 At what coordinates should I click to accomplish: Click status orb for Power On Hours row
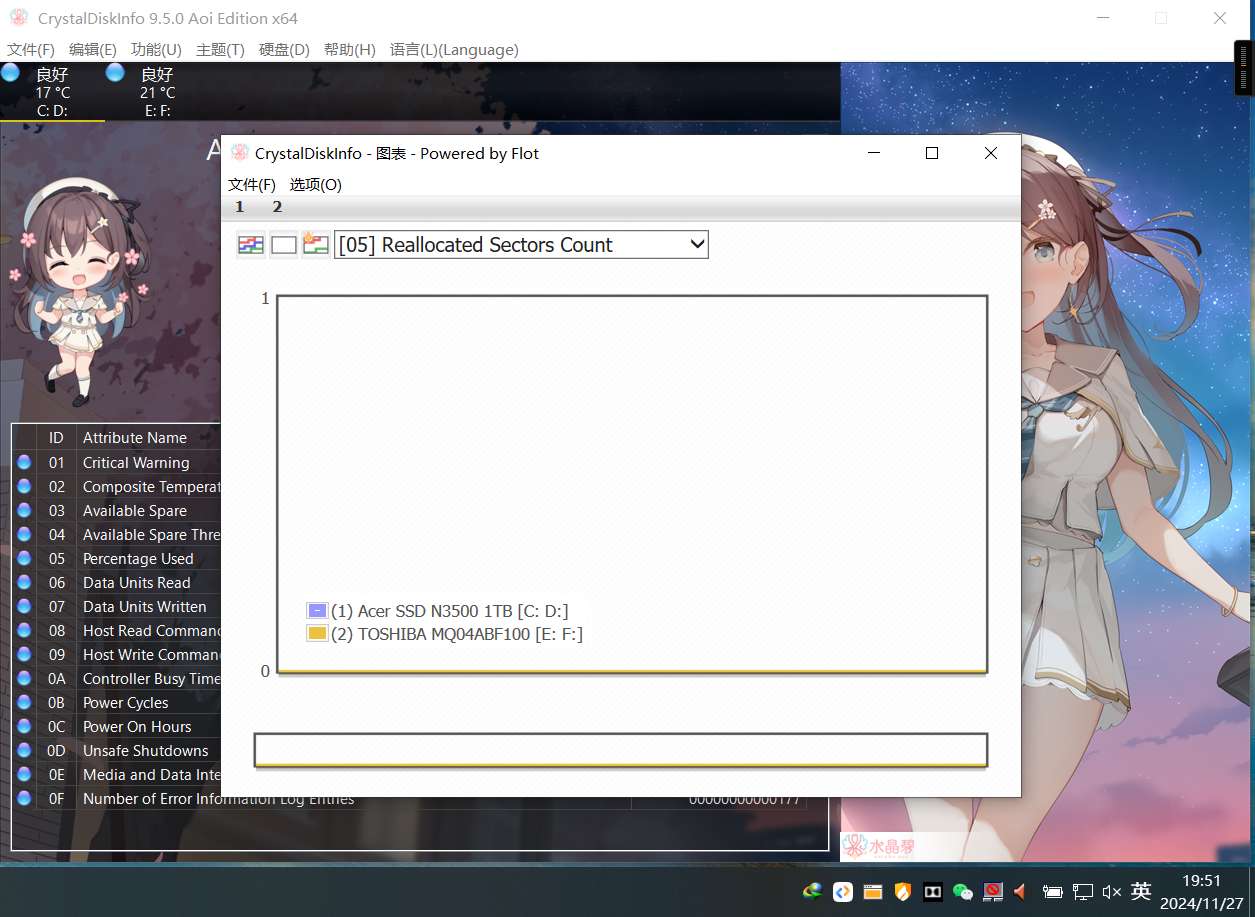coord(24,726)
